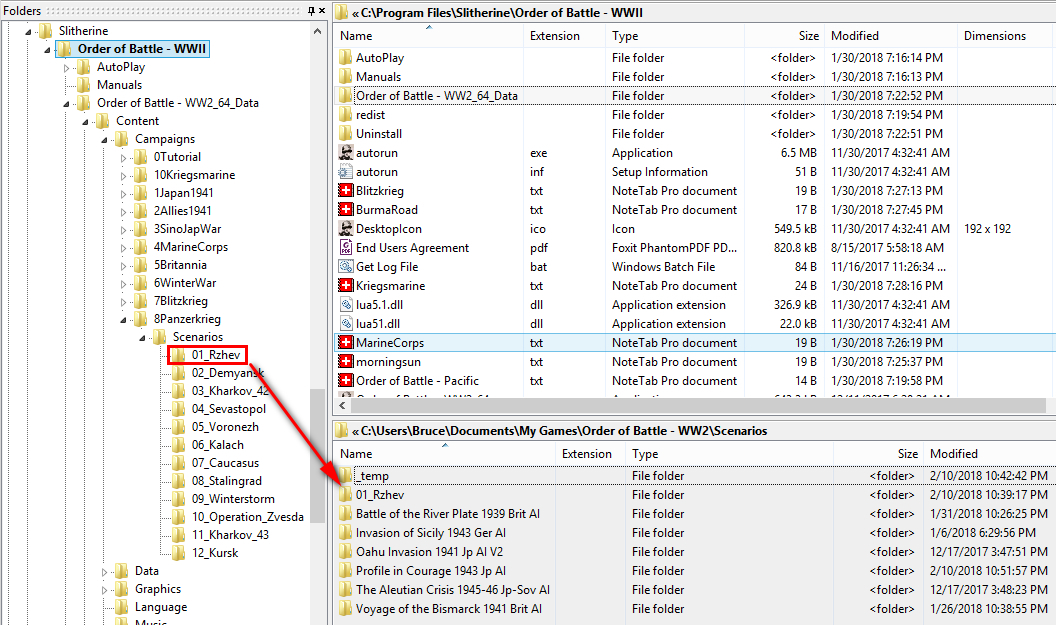Click the End Users Agreement PDF icon
This screenshot has height=625, width=1056.
(345, 247)
